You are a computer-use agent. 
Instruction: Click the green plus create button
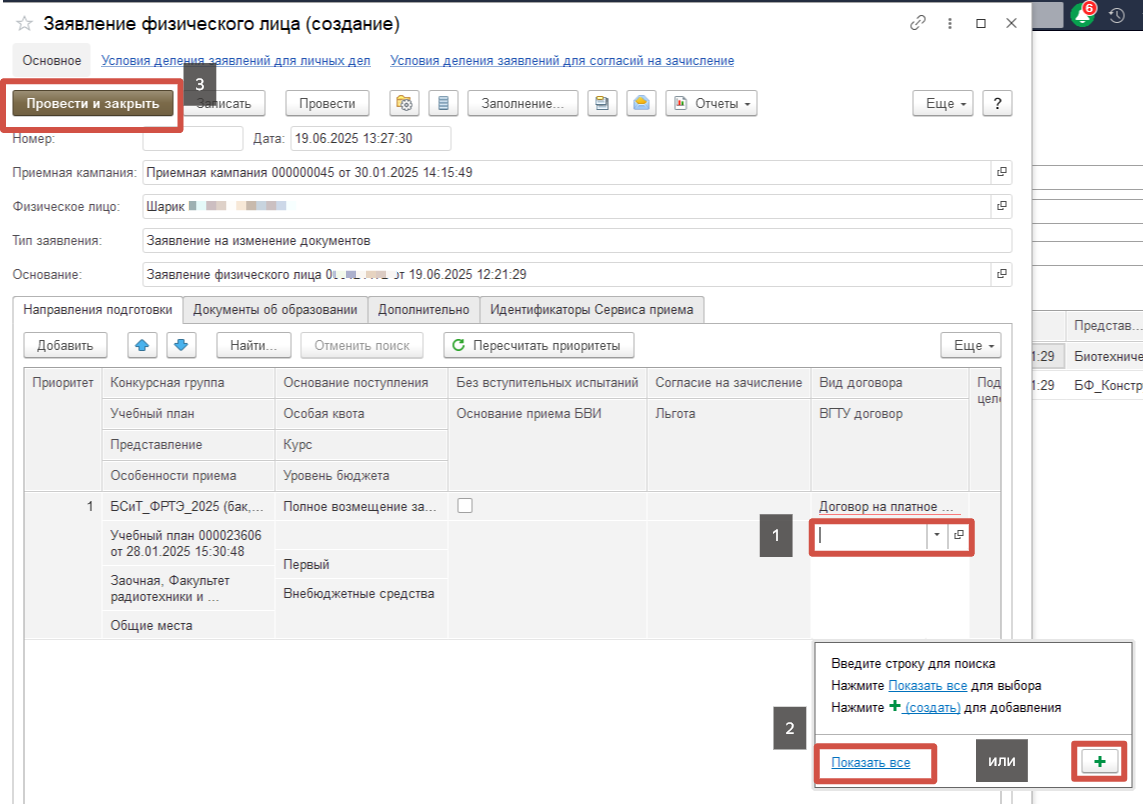pyautogui.click(x=1100, y=762)
